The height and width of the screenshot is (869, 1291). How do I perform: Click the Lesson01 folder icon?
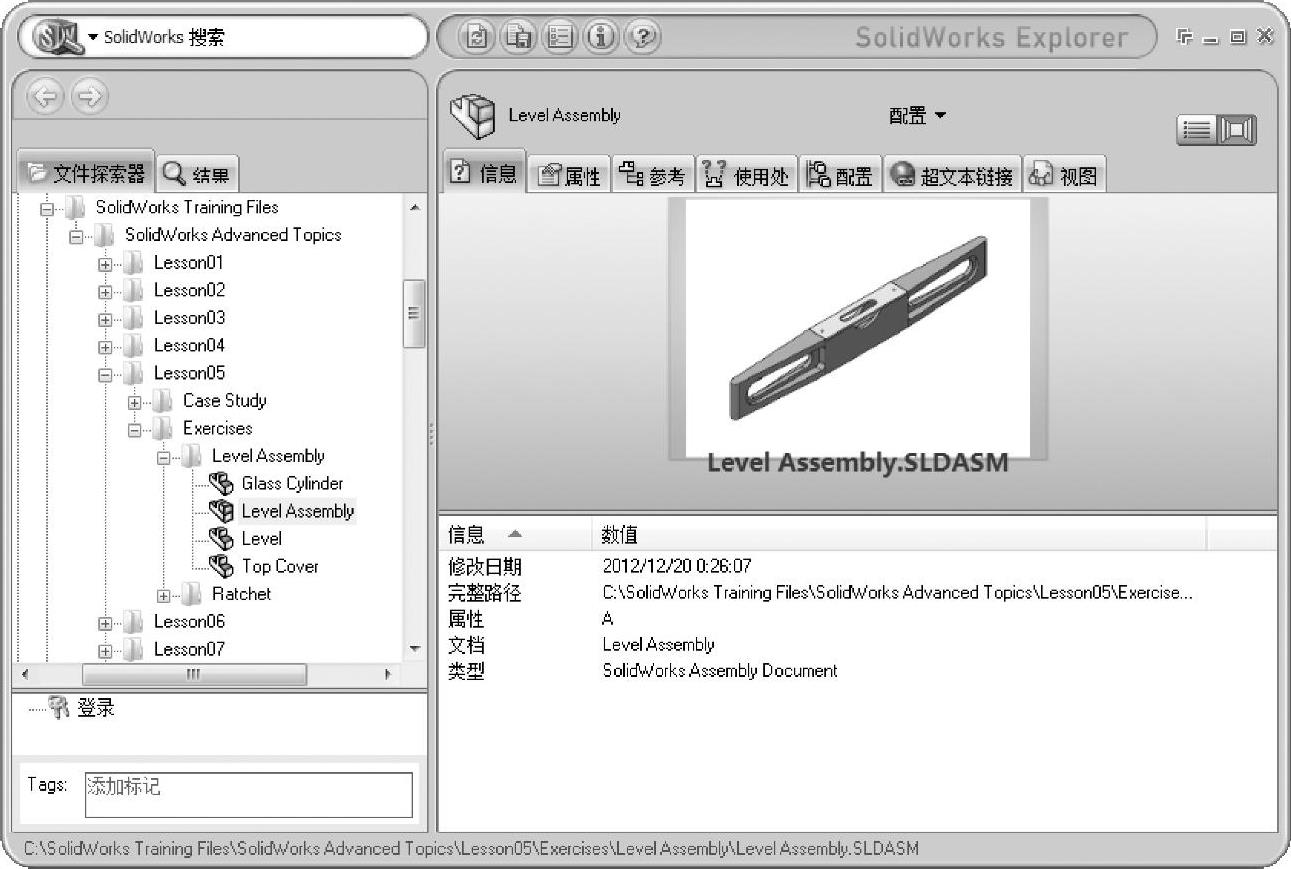(x=134, y=263)
